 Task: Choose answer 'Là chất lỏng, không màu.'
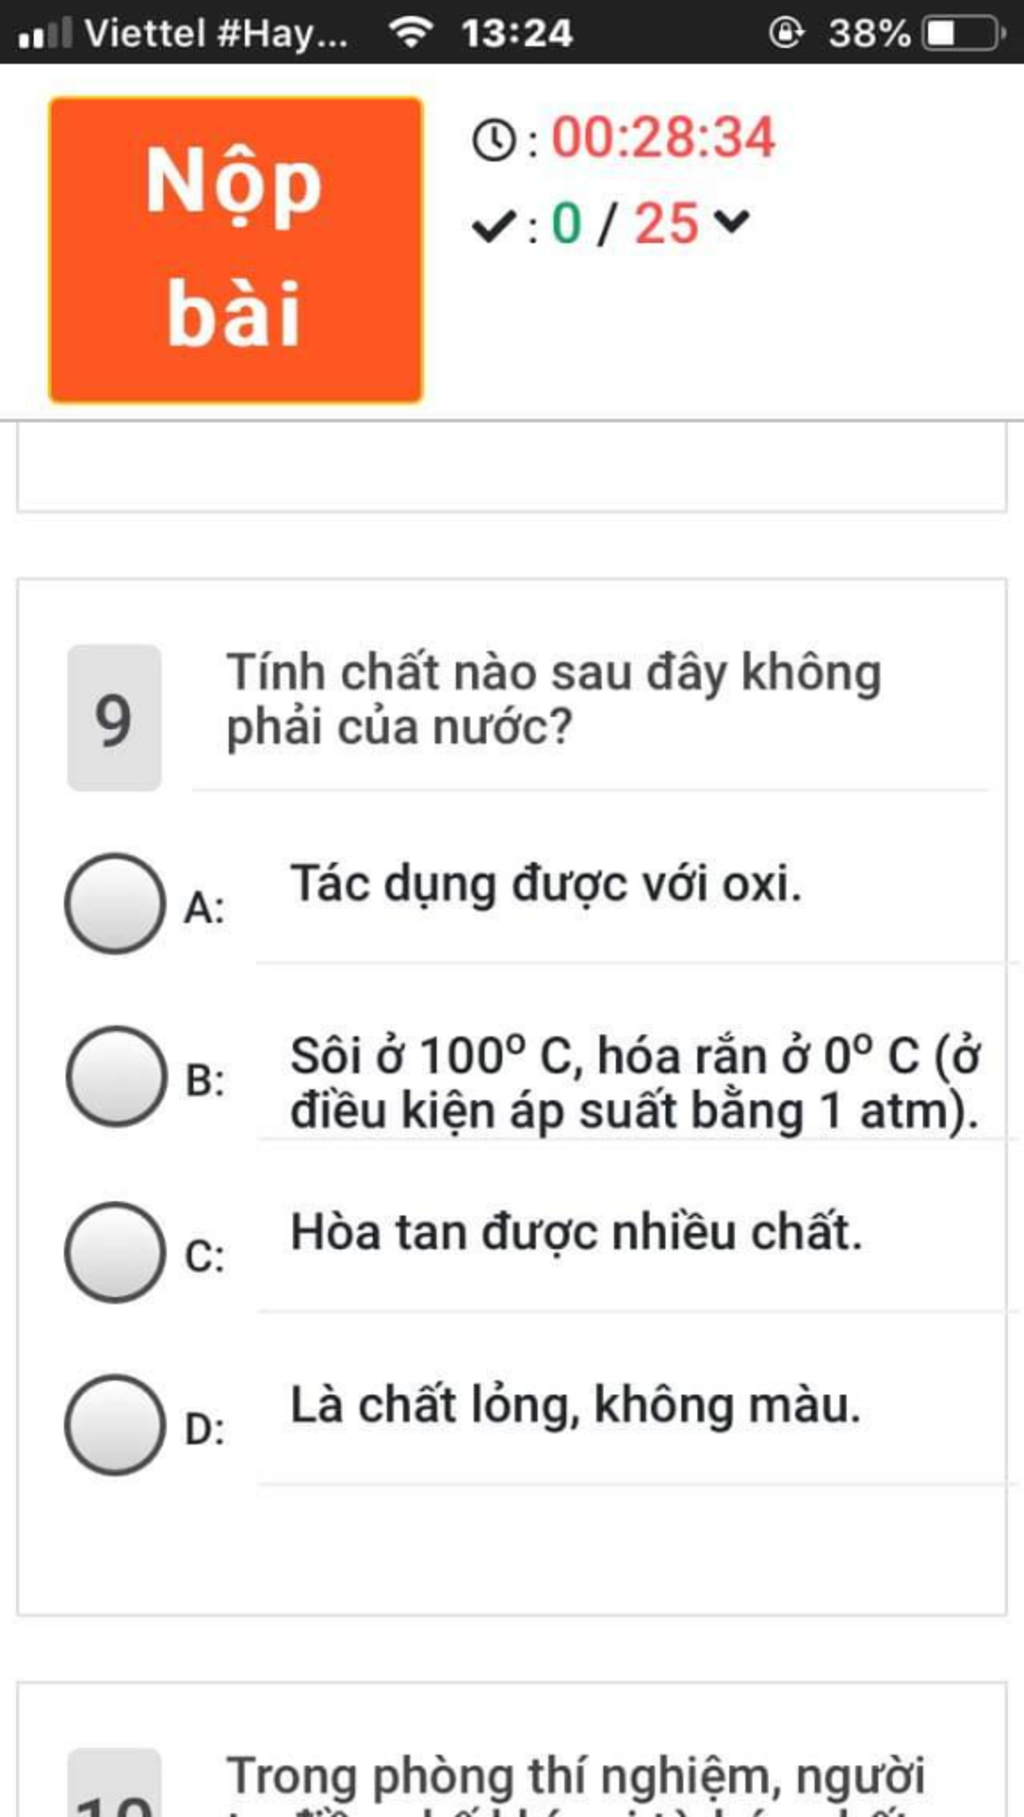pyautogui.click(x=575, y=1405)
